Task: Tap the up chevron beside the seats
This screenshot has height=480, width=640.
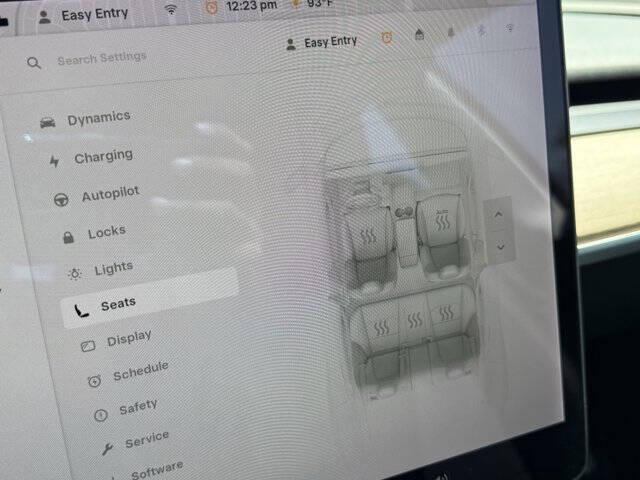Action: point(498,214)
